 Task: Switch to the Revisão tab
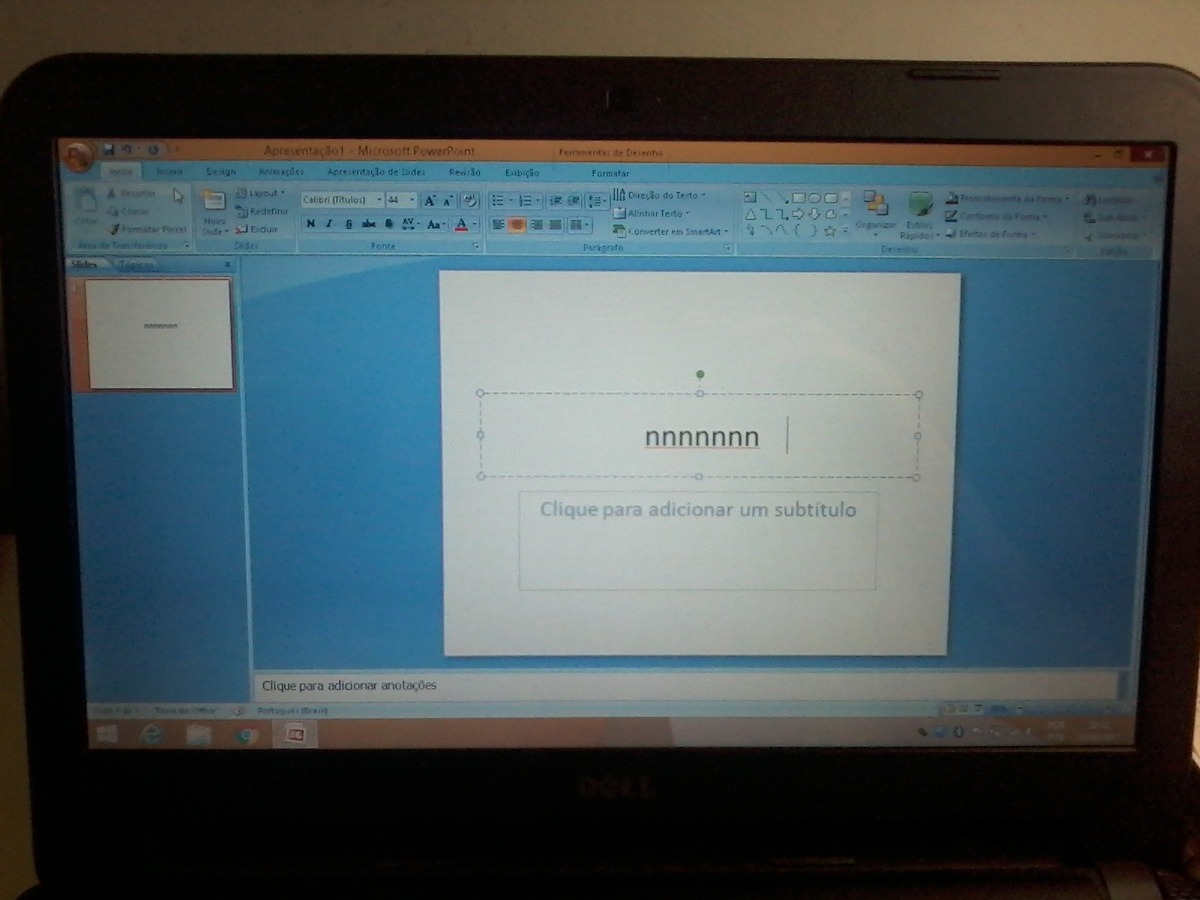coord(465,172)
